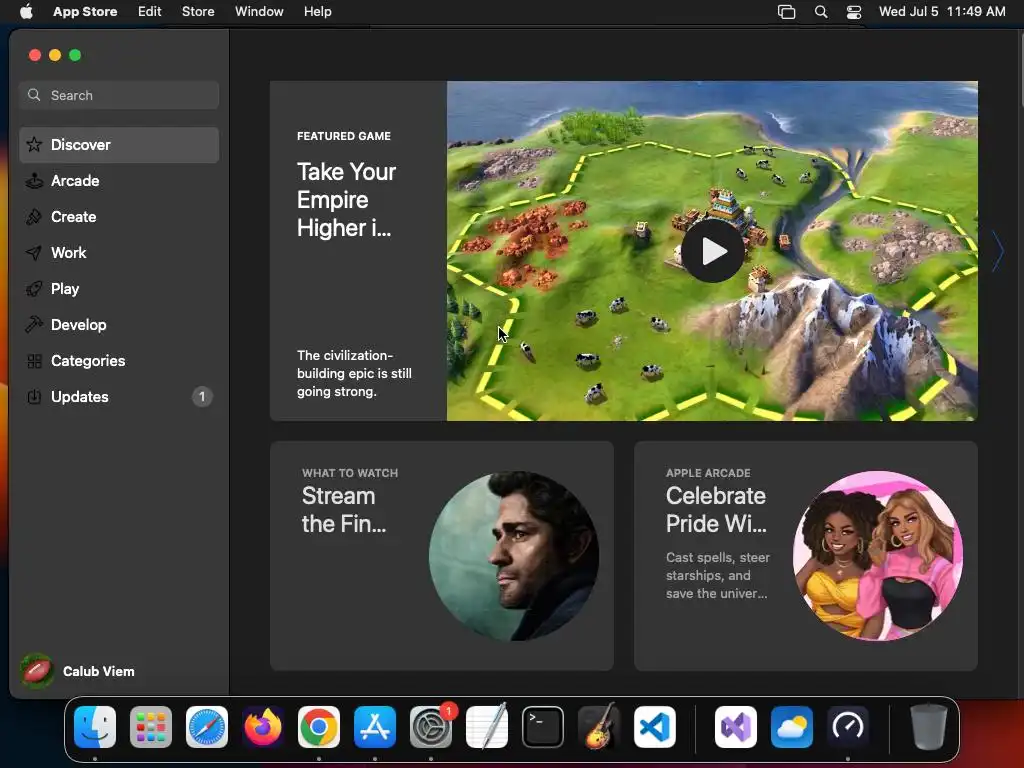Open the Categories grid sidebar item
This screenshot has width=1024, height=768.
click(x=119, y=360)
